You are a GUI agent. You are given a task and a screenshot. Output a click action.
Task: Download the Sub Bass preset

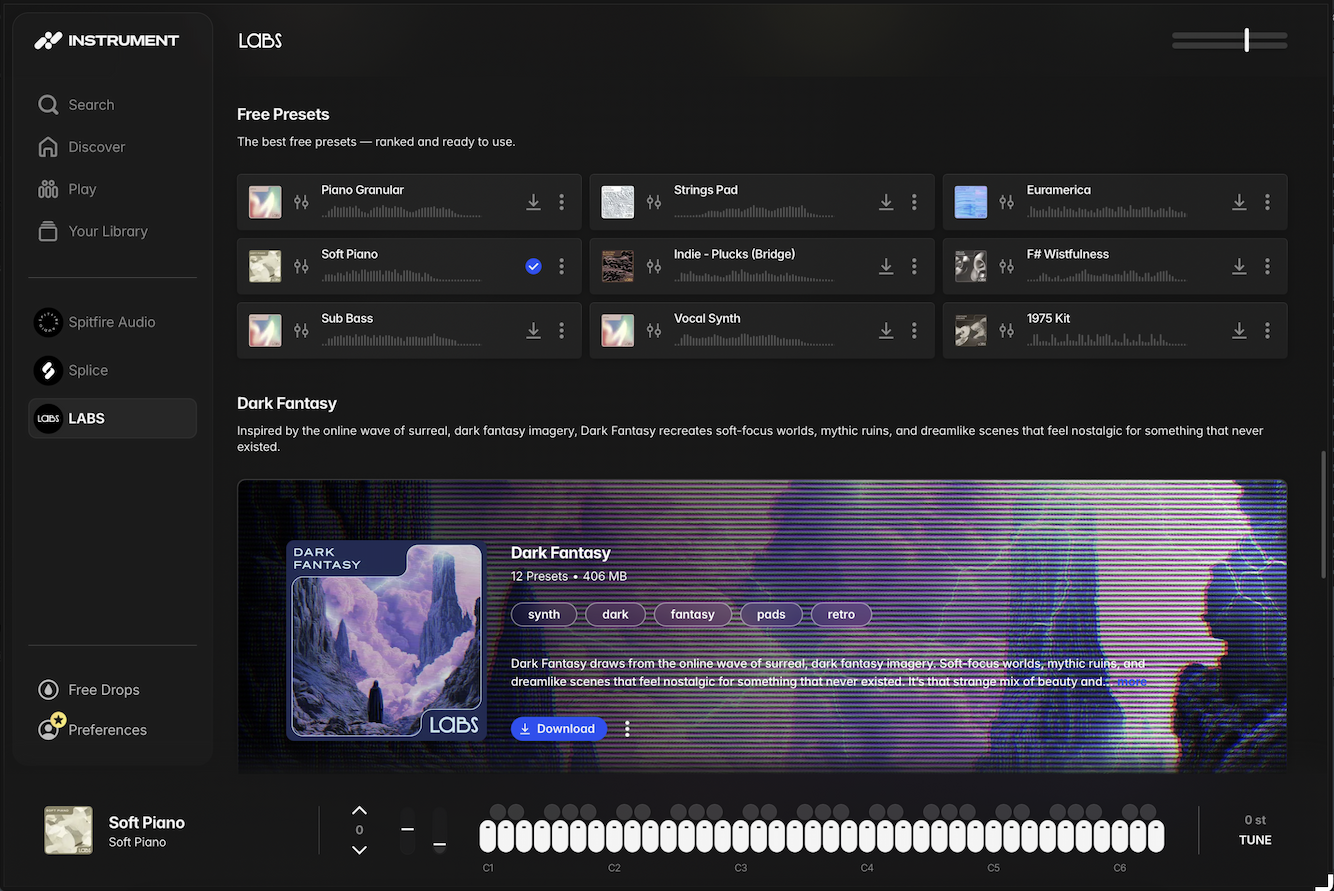click(x=533, y=330)
